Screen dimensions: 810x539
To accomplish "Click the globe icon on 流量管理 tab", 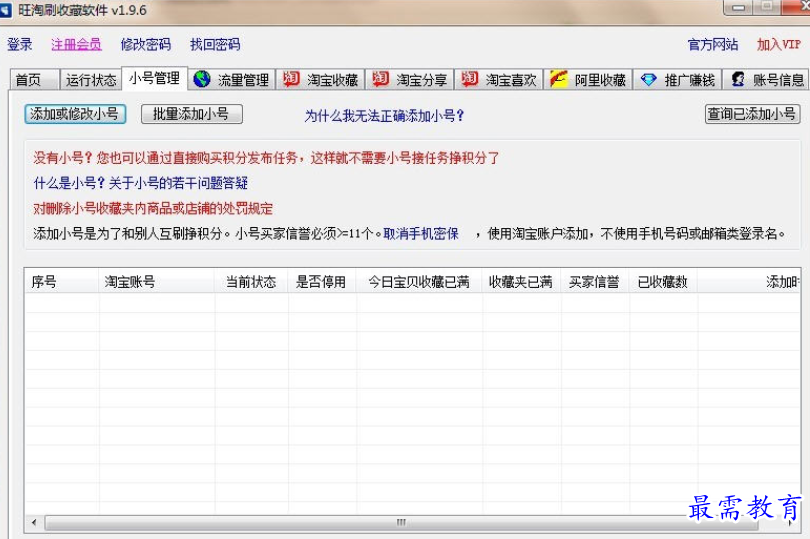I will pos(202,79).
